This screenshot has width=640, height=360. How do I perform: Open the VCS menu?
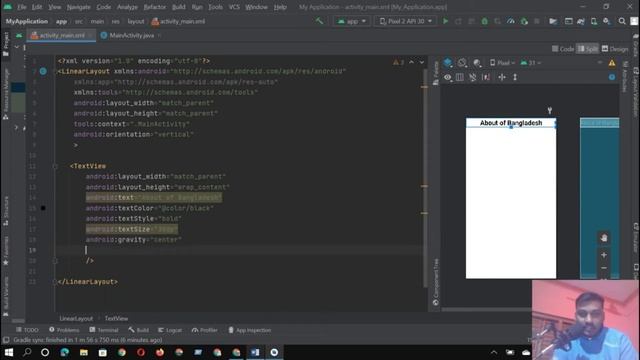(x=234, y=7)
